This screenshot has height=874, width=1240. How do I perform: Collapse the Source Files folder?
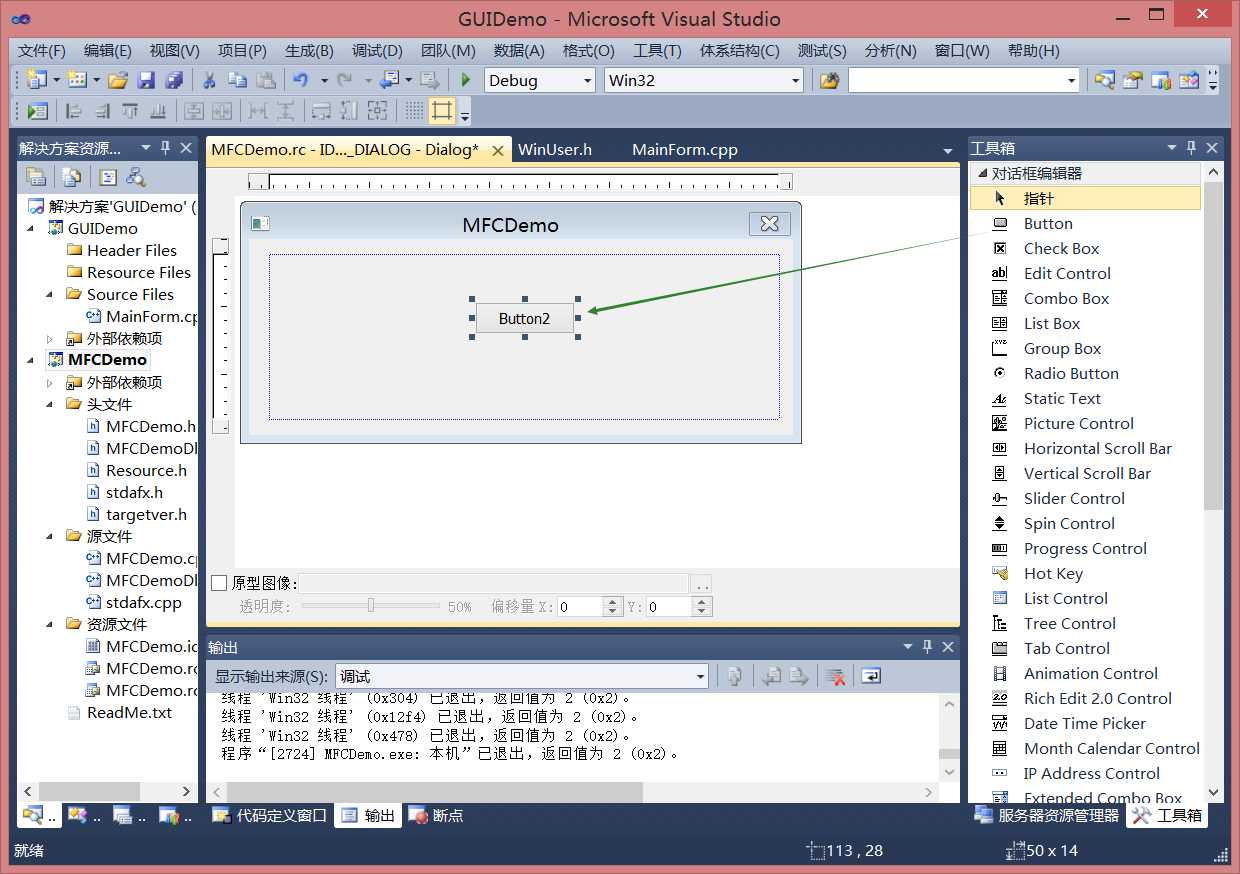click(x=50, y=294)
